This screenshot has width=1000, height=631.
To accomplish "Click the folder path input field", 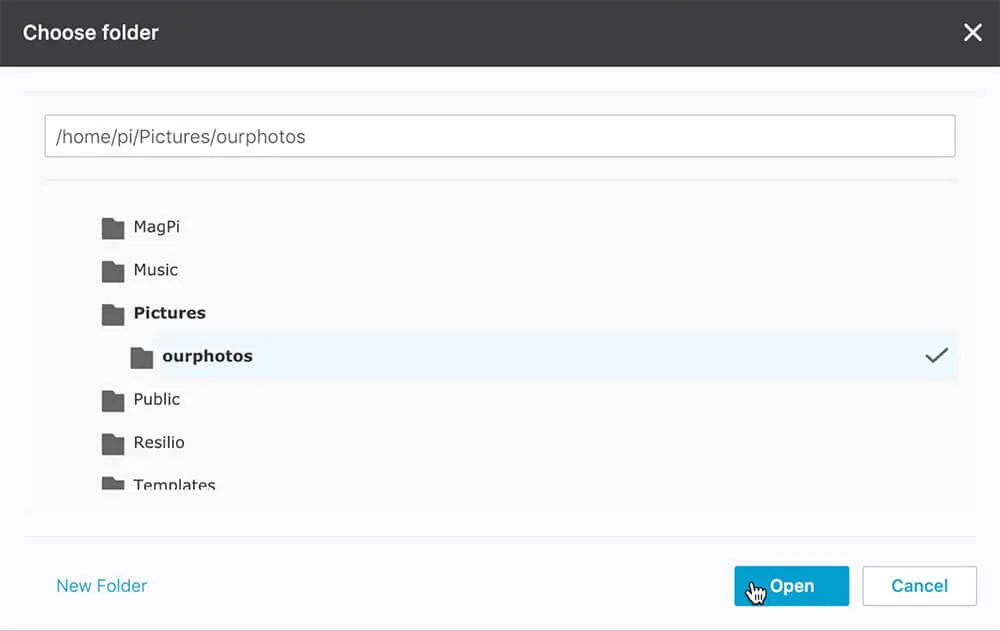I will [x=500, y=136].
